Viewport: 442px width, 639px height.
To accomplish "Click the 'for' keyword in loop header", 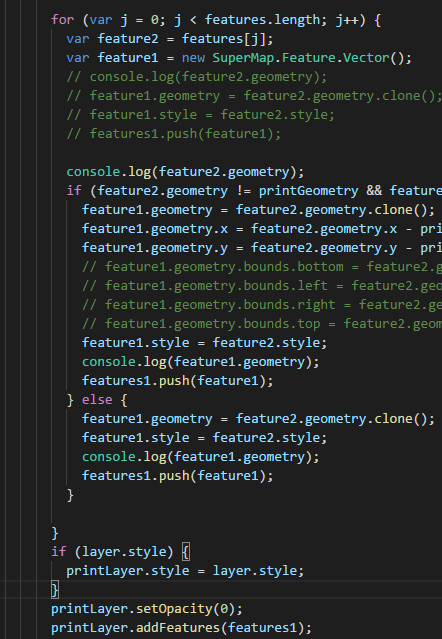I will [x=62, y=20].
